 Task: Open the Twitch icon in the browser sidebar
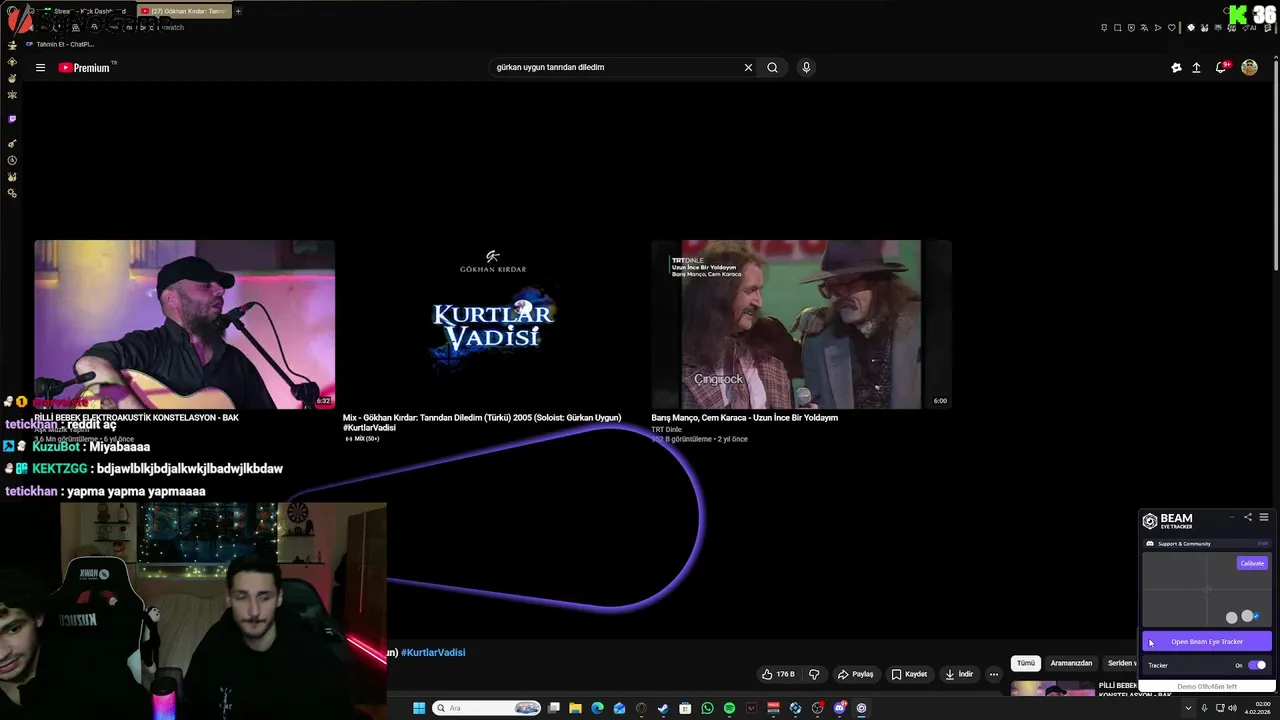(x=12, y=119)
